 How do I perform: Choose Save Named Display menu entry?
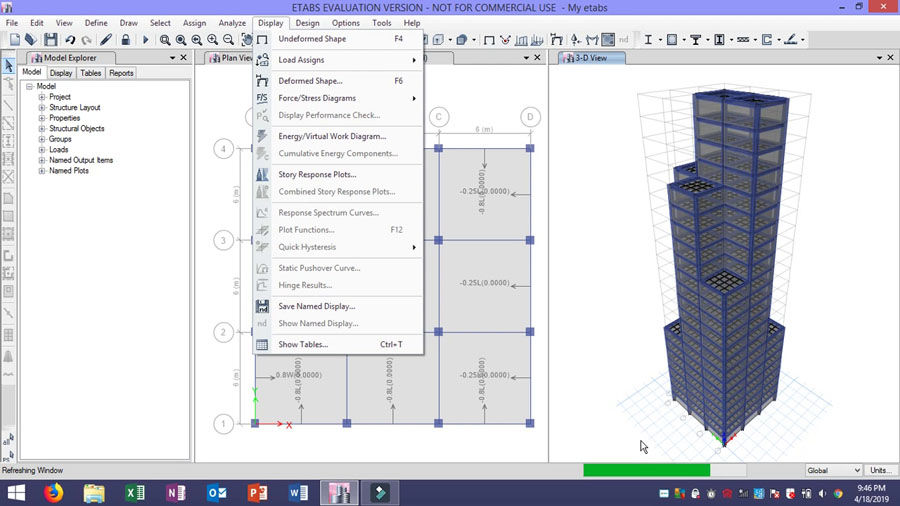(338, 306)
